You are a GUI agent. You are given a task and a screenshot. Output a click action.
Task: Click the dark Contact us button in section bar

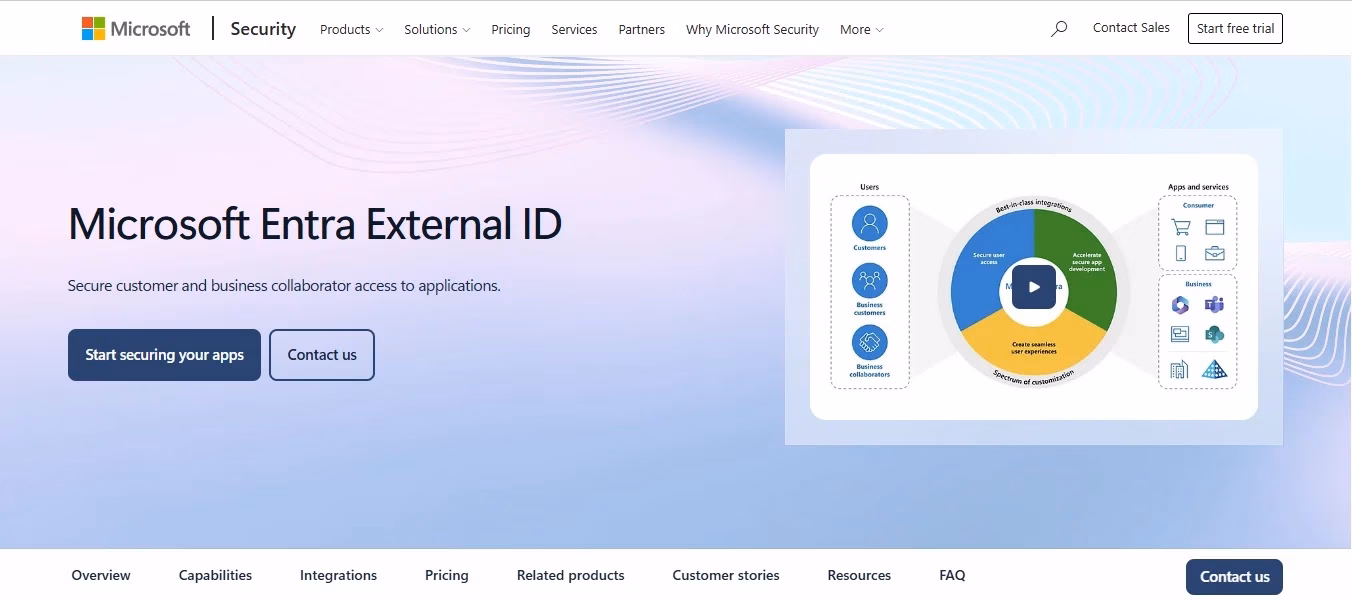coord(1234,577)
